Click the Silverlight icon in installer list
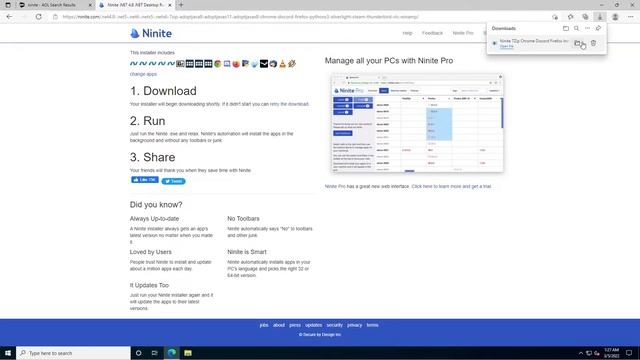Viewport: 640px width, 360px height. pyautogui.click(x=254, y=64)
